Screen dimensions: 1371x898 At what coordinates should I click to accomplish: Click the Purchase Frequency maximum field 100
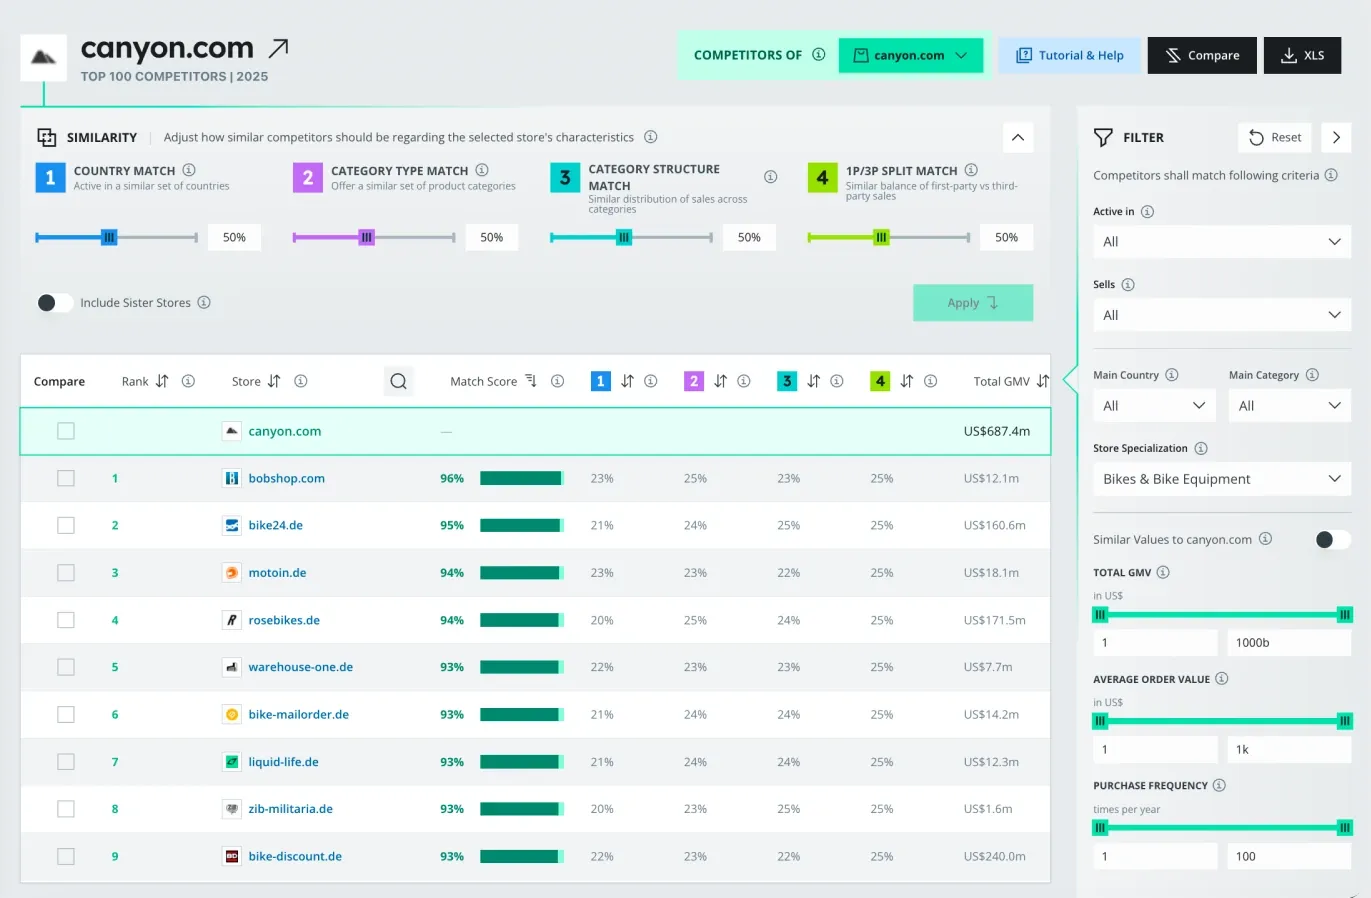1289,856
